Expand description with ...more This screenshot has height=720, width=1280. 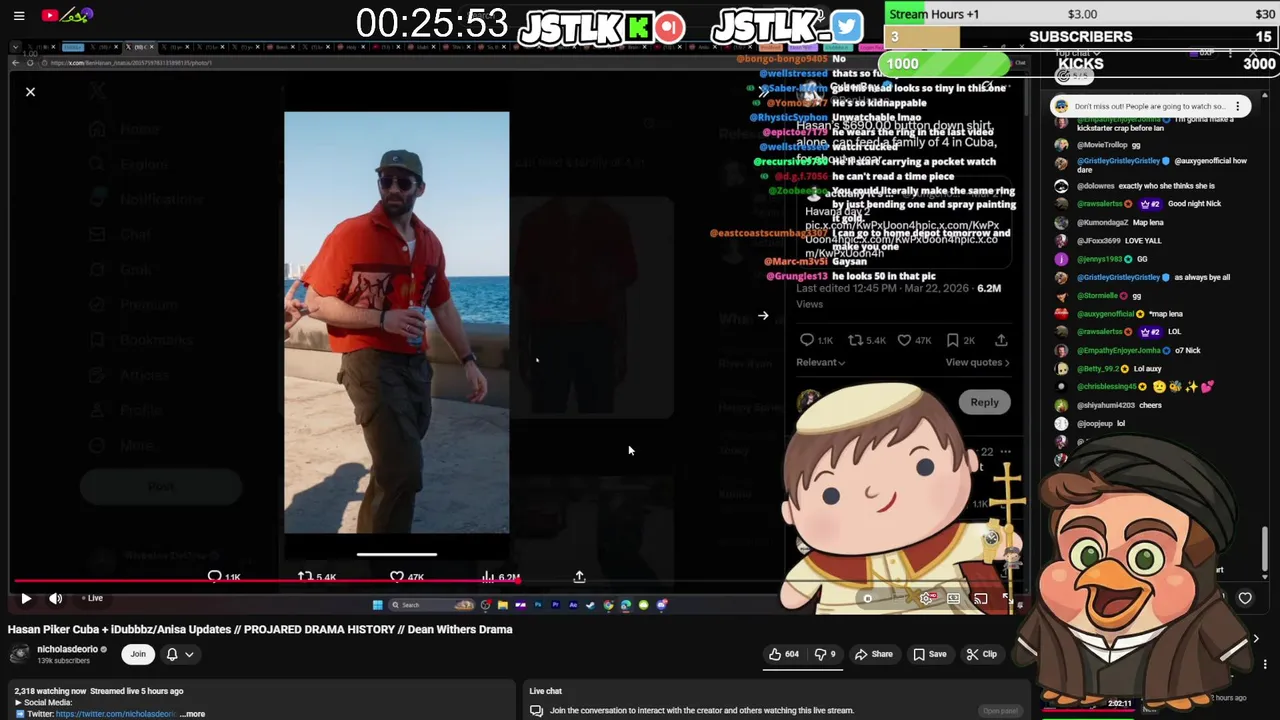tap(193, 714)
